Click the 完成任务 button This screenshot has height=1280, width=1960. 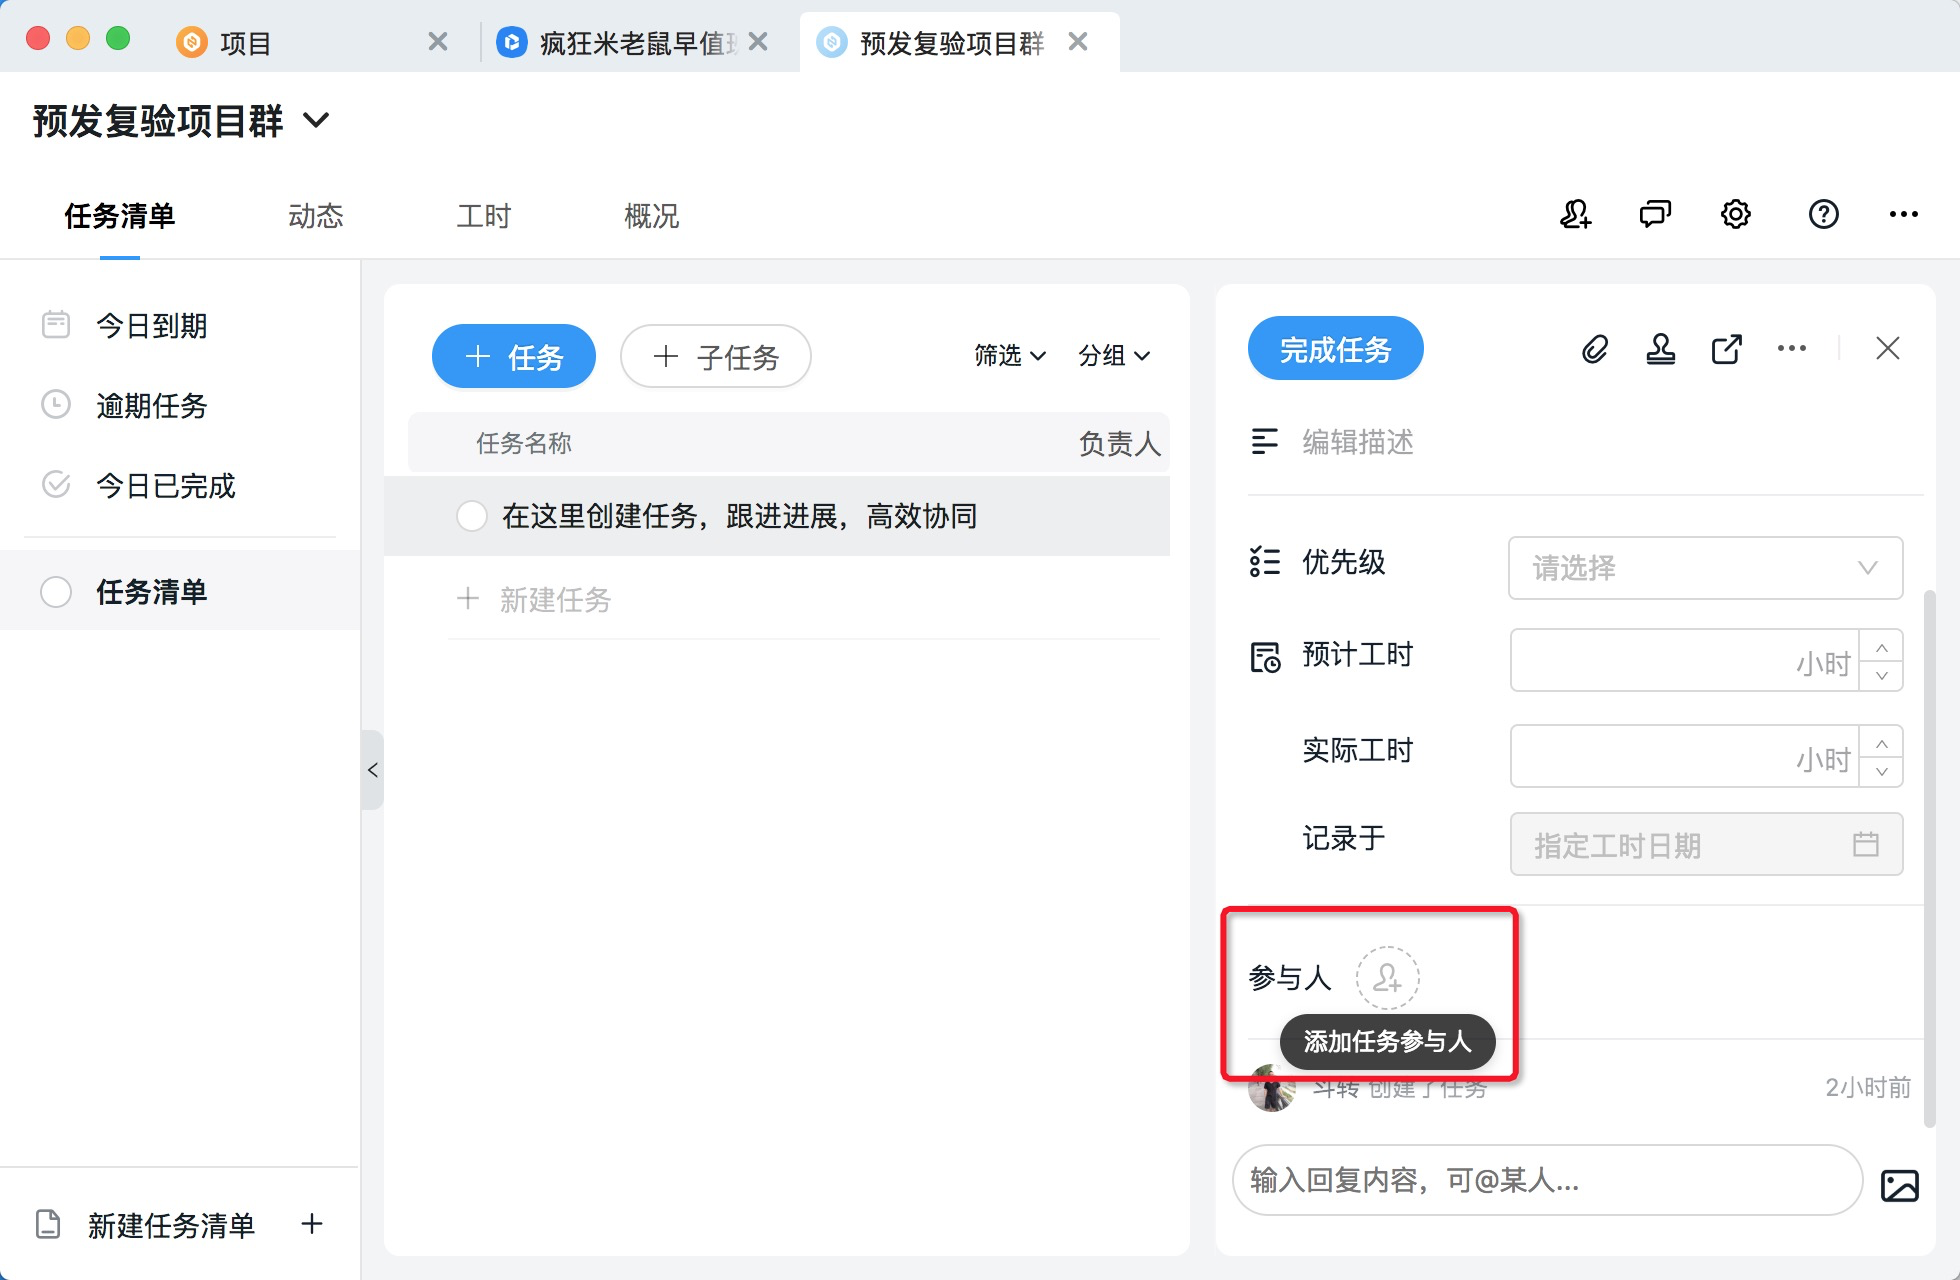coord(1335,349)
